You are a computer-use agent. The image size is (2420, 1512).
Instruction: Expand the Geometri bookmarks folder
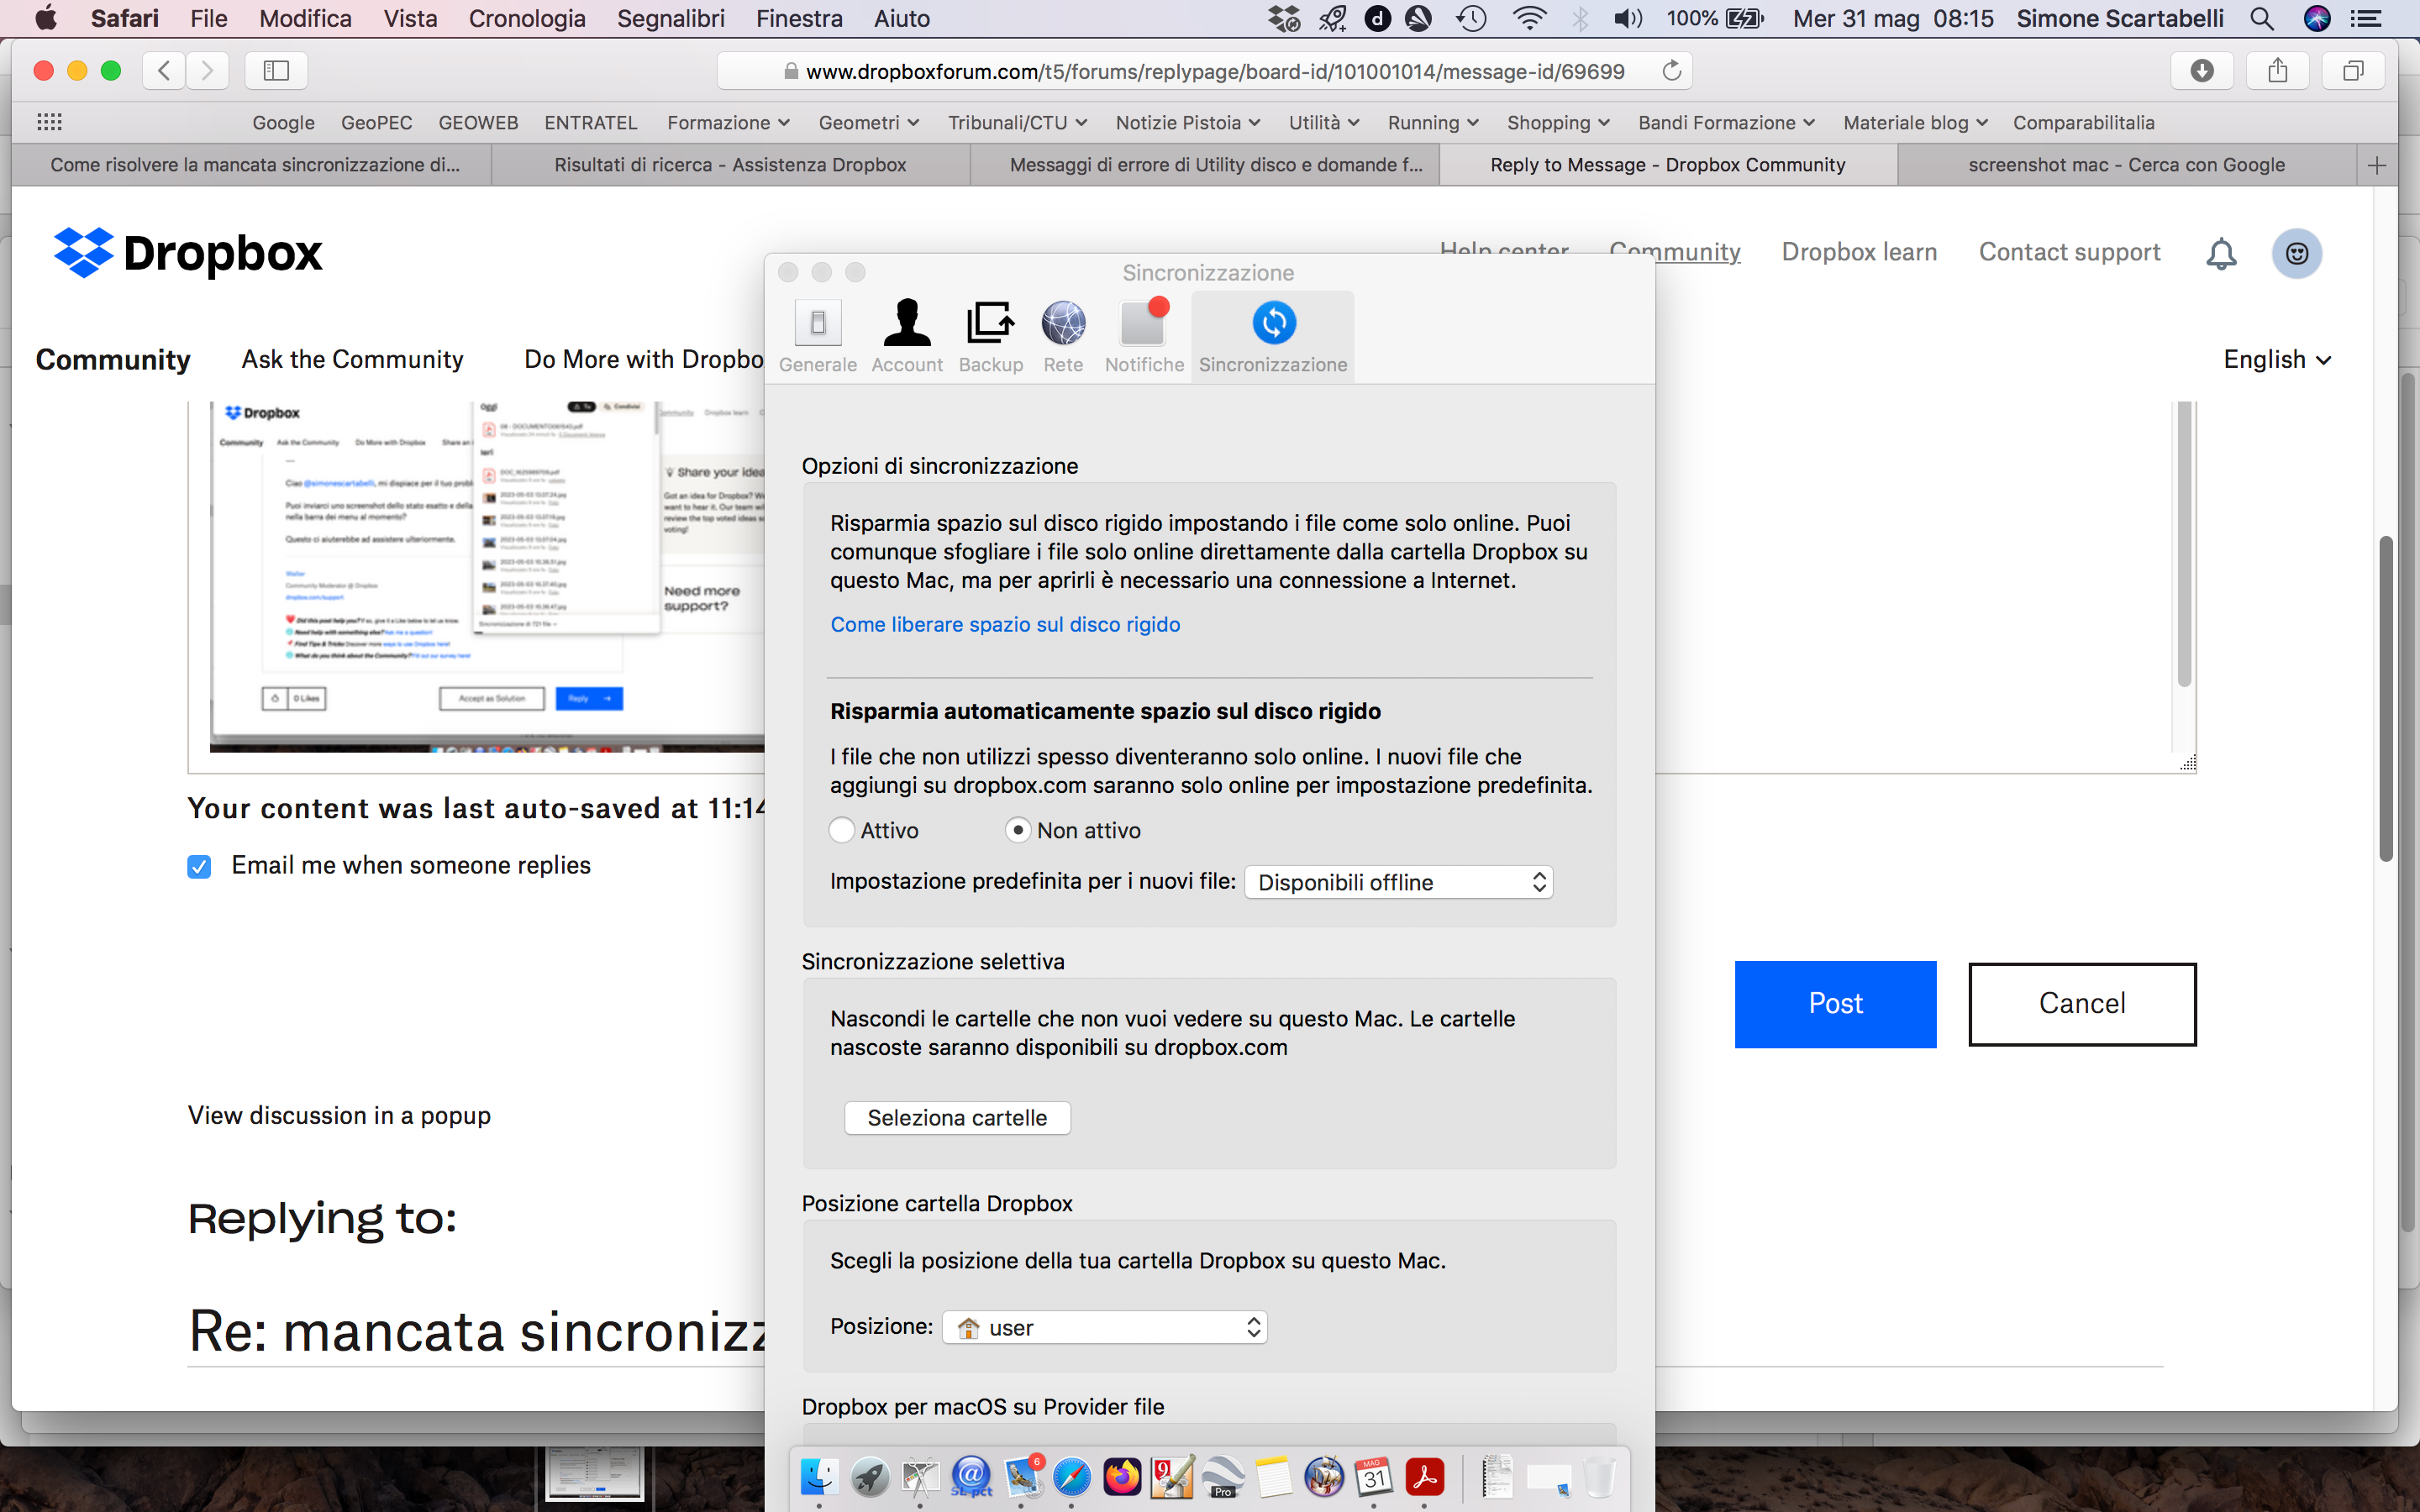[x=868, y=122]
